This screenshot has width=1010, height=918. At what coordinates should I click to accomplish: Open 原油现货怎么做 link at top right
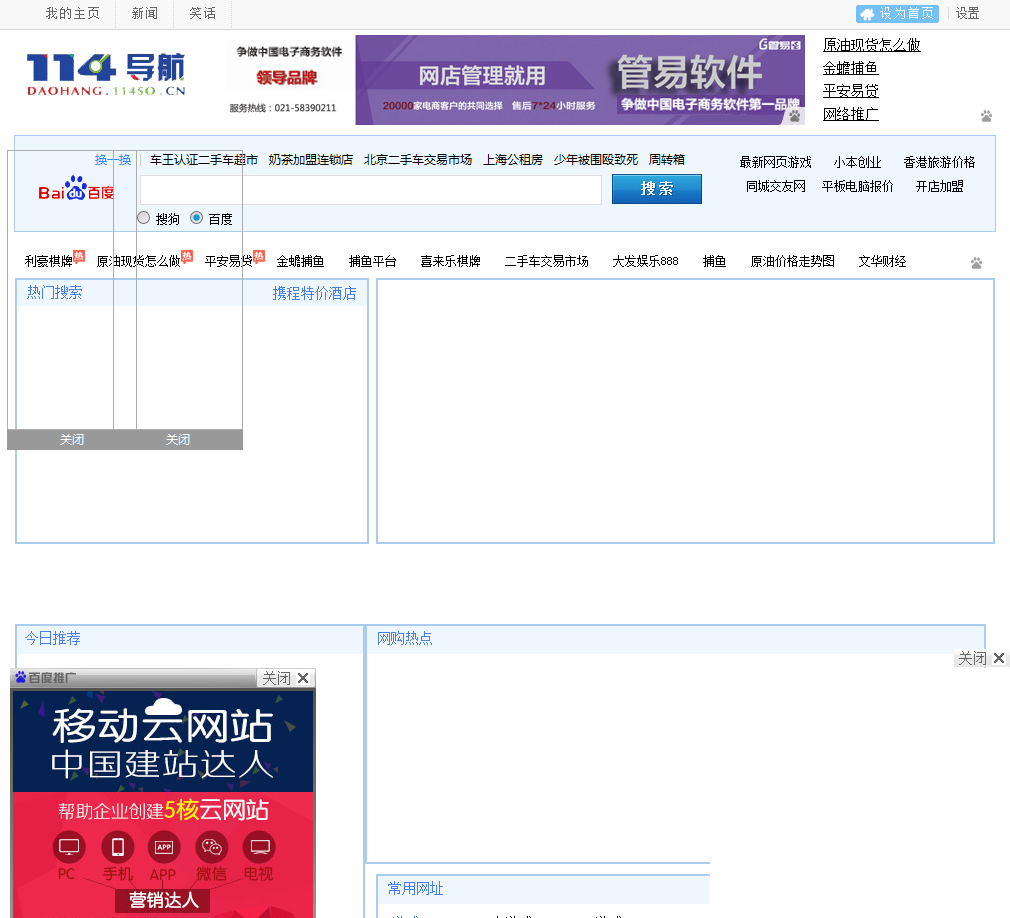[872, 45]
